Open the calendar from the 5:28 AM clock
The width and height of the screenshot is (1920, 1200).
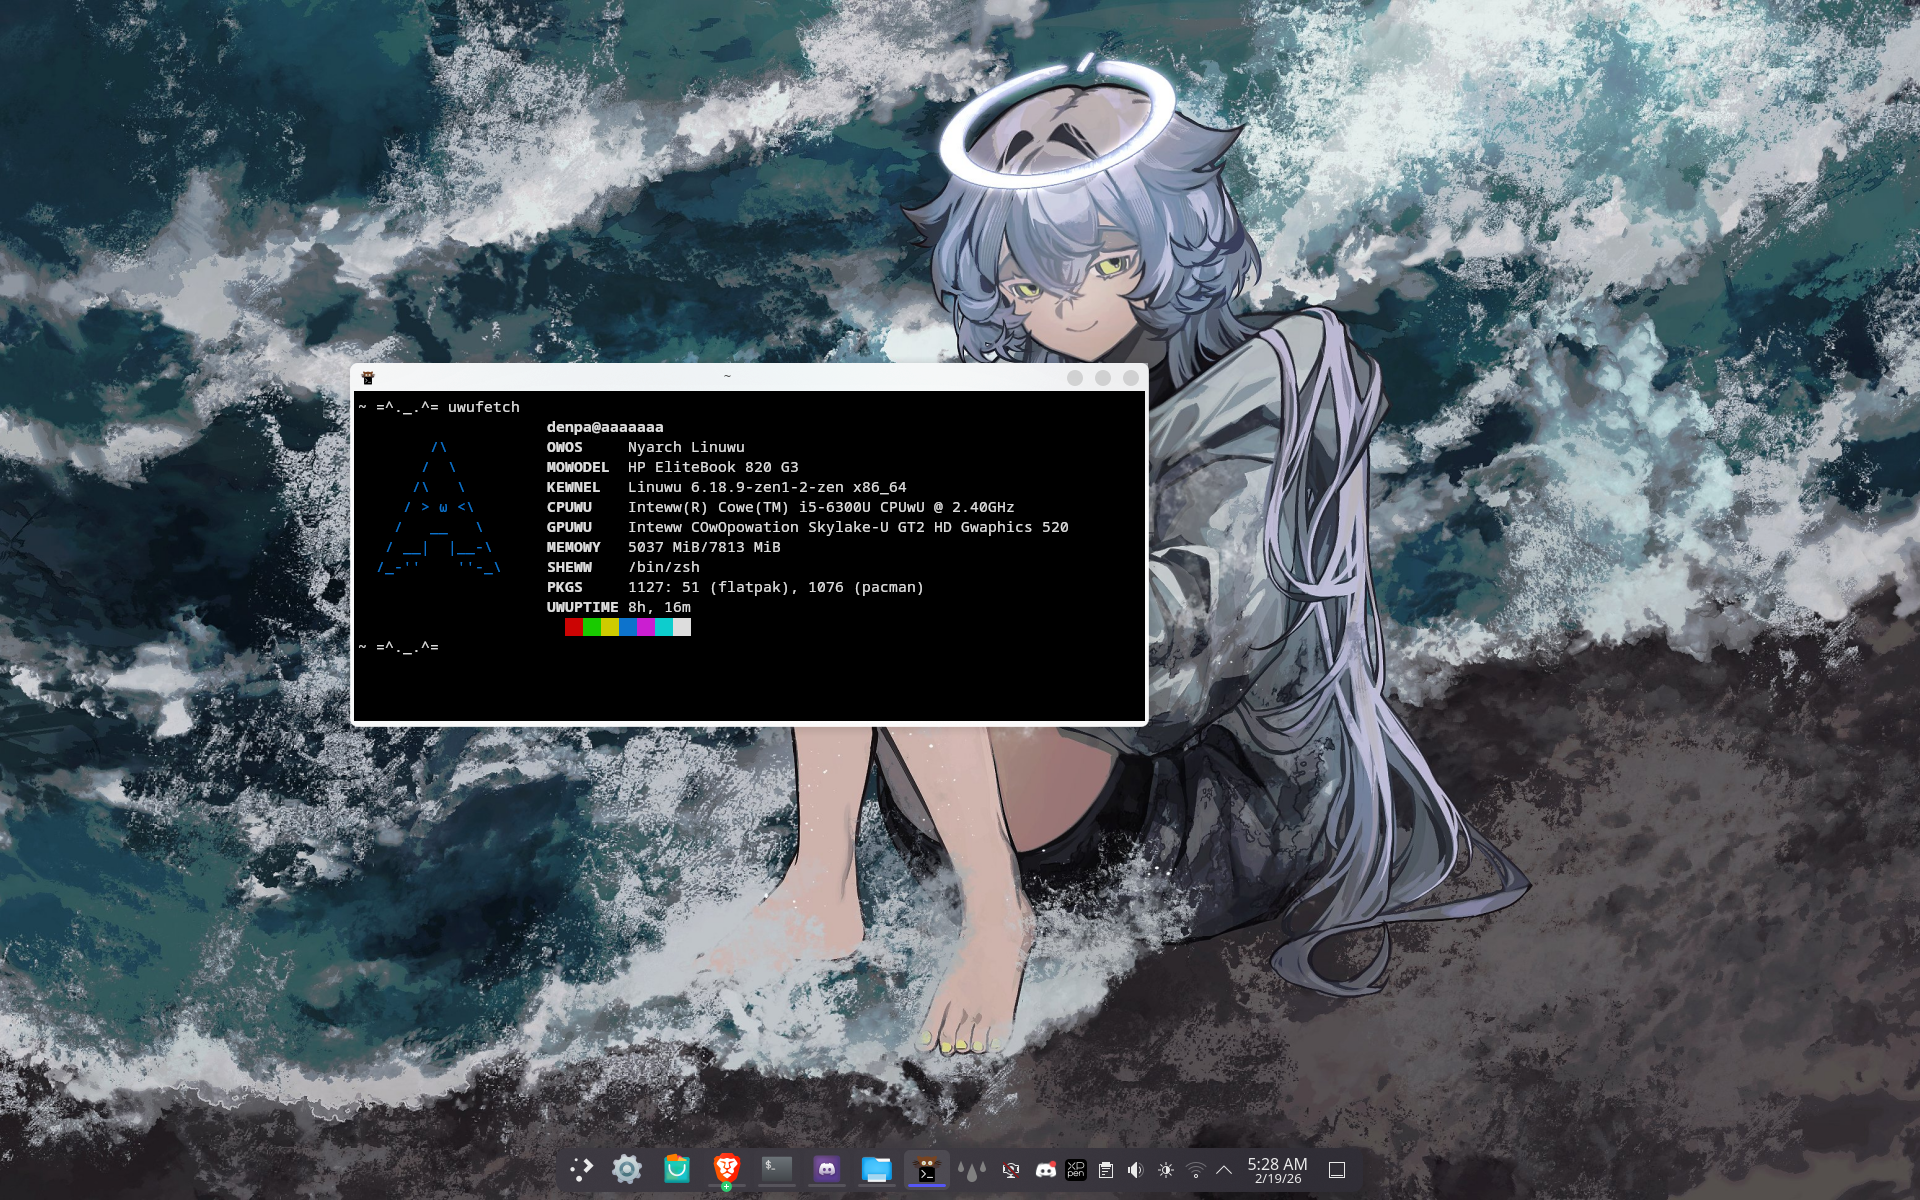click(1277, 1170)
